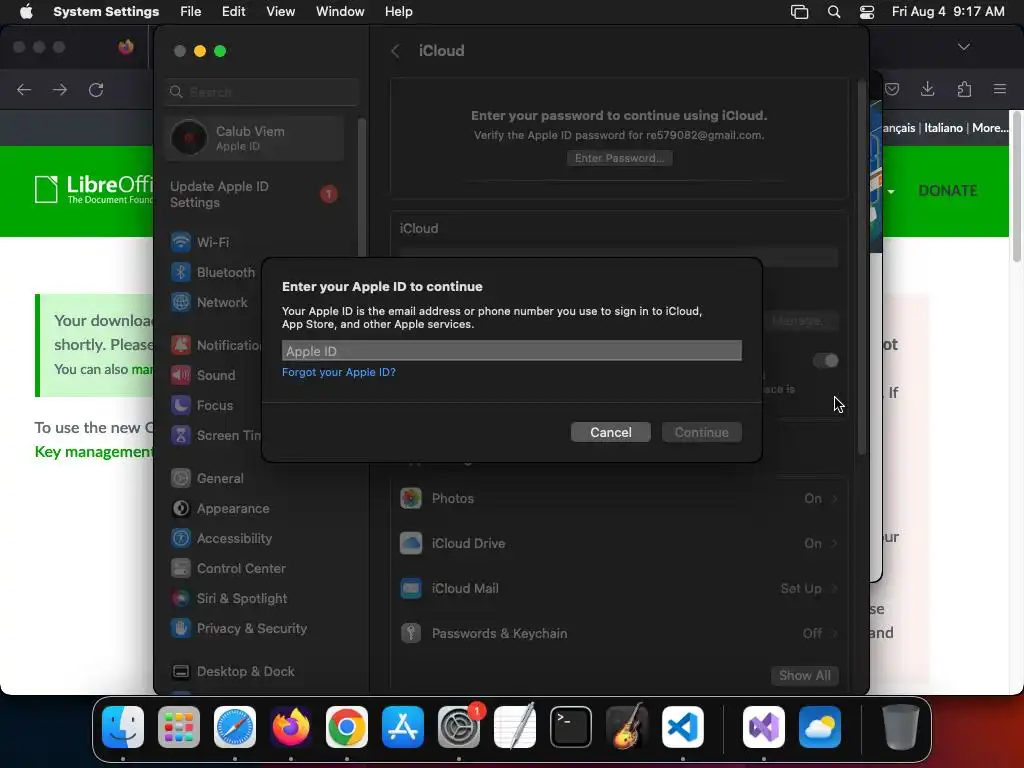This screenshot has height=768, width=1024.
Task: Open the File menu
Action: click(x=191, y=12)
